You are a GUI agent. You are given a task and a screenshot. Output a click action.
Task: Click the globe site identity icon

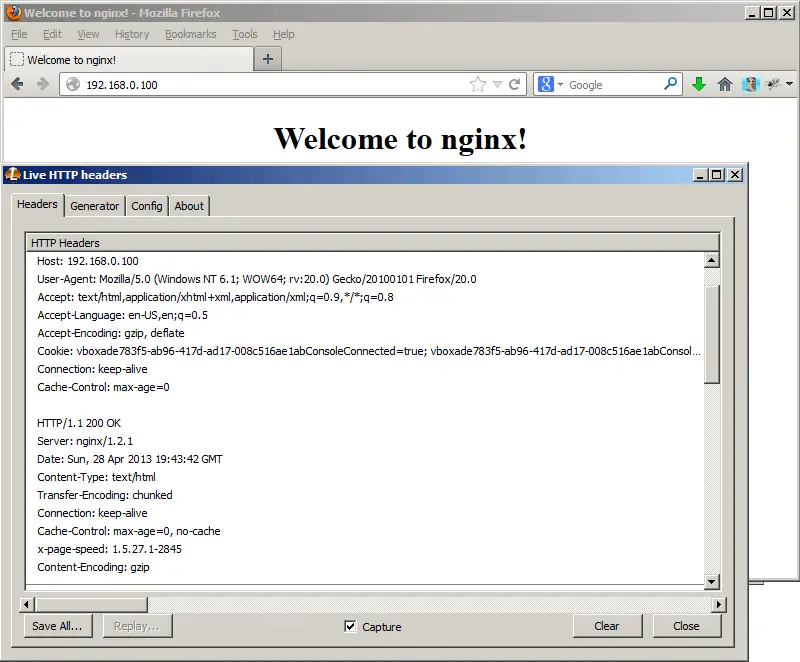click(x=73, y=84)
